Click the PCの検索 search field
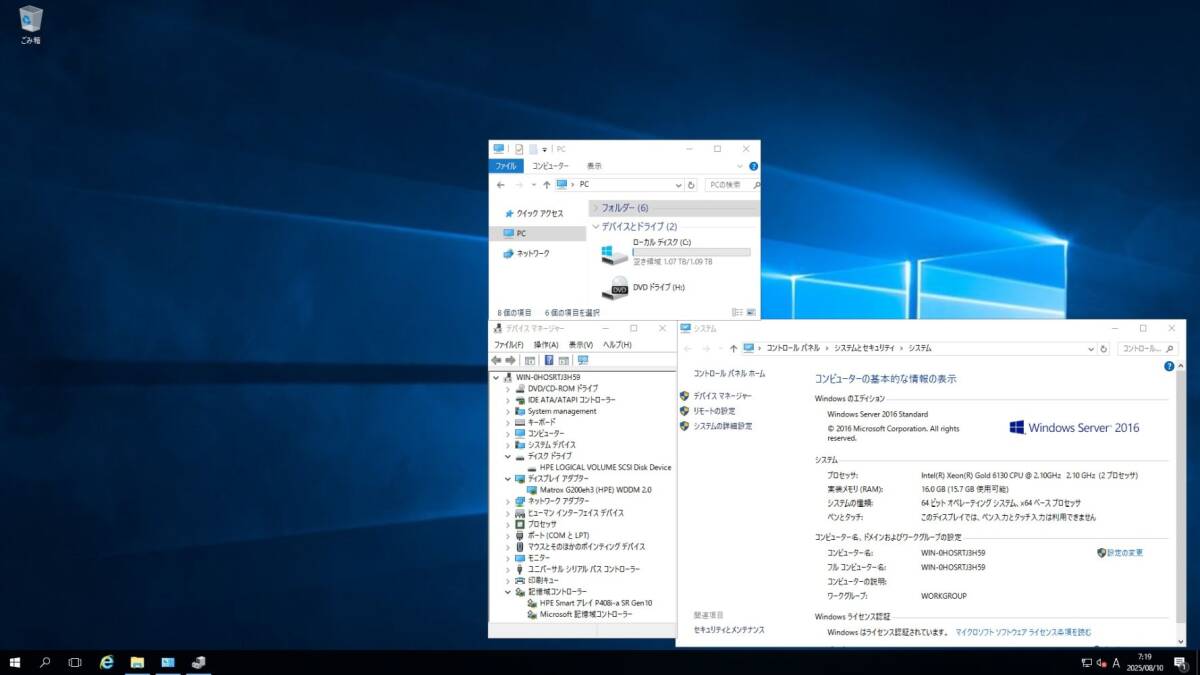Image resolution: width=1200 pixels, height=675 pixels. point(727,185)
